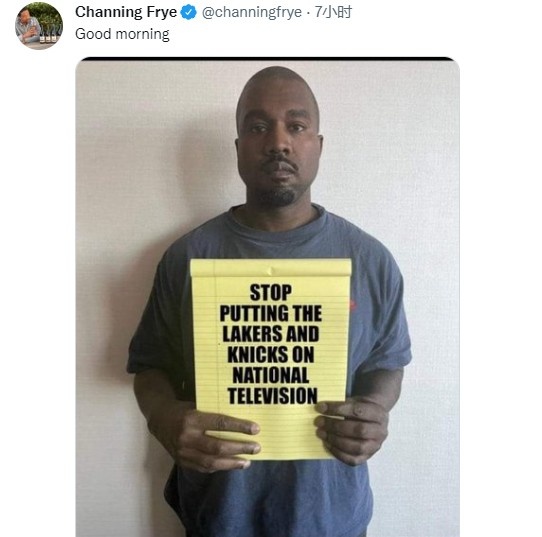Click "LAKERS AND" text on the sign
Screen dimensions: 542x537
271,334
